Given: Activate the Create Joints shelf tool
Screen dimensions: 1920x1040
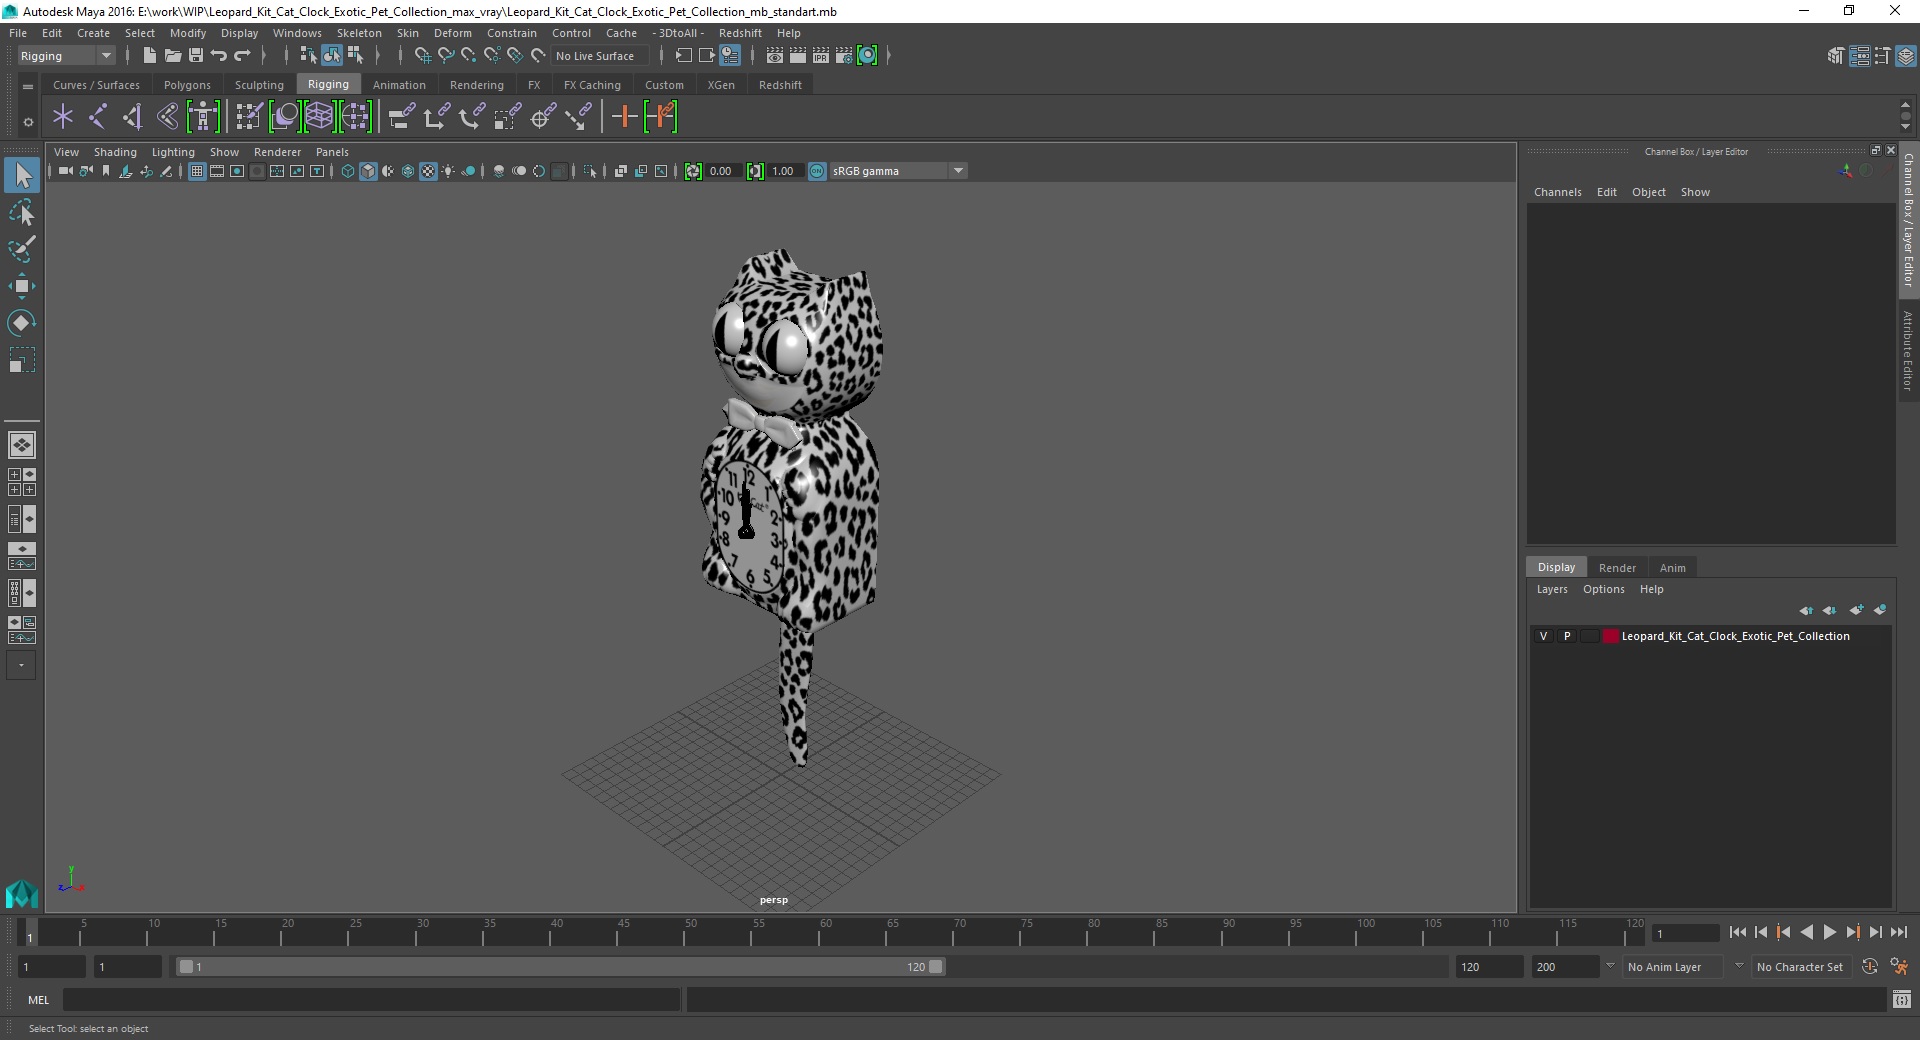Looking at the screenshot, I should point(98,117).
